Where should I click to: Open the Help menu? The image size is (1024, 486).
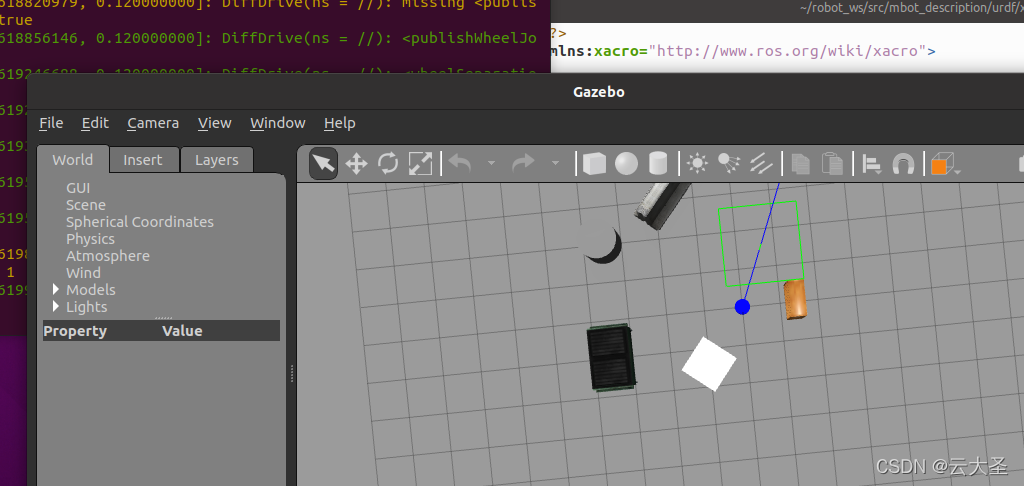(x=340, y=123)
